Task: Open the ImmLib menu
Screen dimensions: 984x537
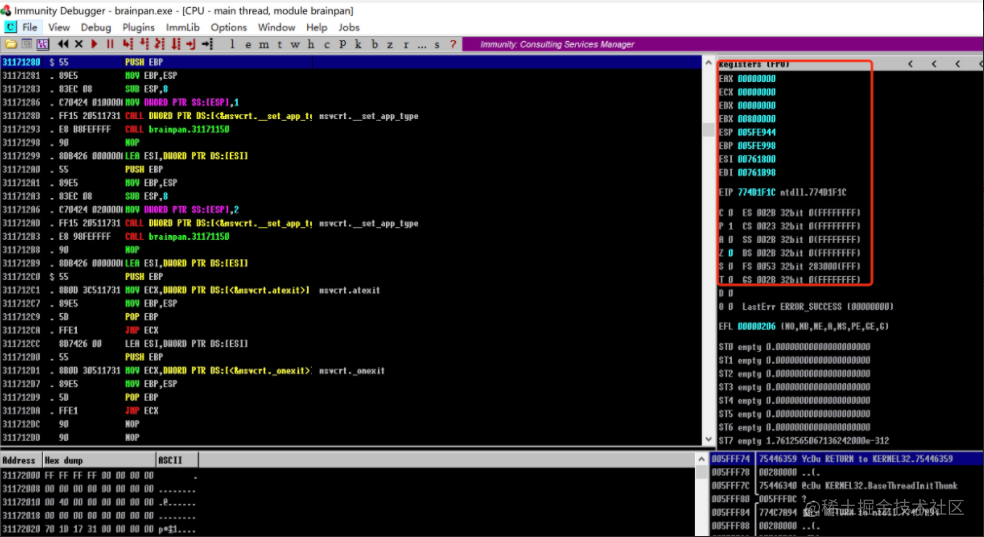Action: point(182,27)
